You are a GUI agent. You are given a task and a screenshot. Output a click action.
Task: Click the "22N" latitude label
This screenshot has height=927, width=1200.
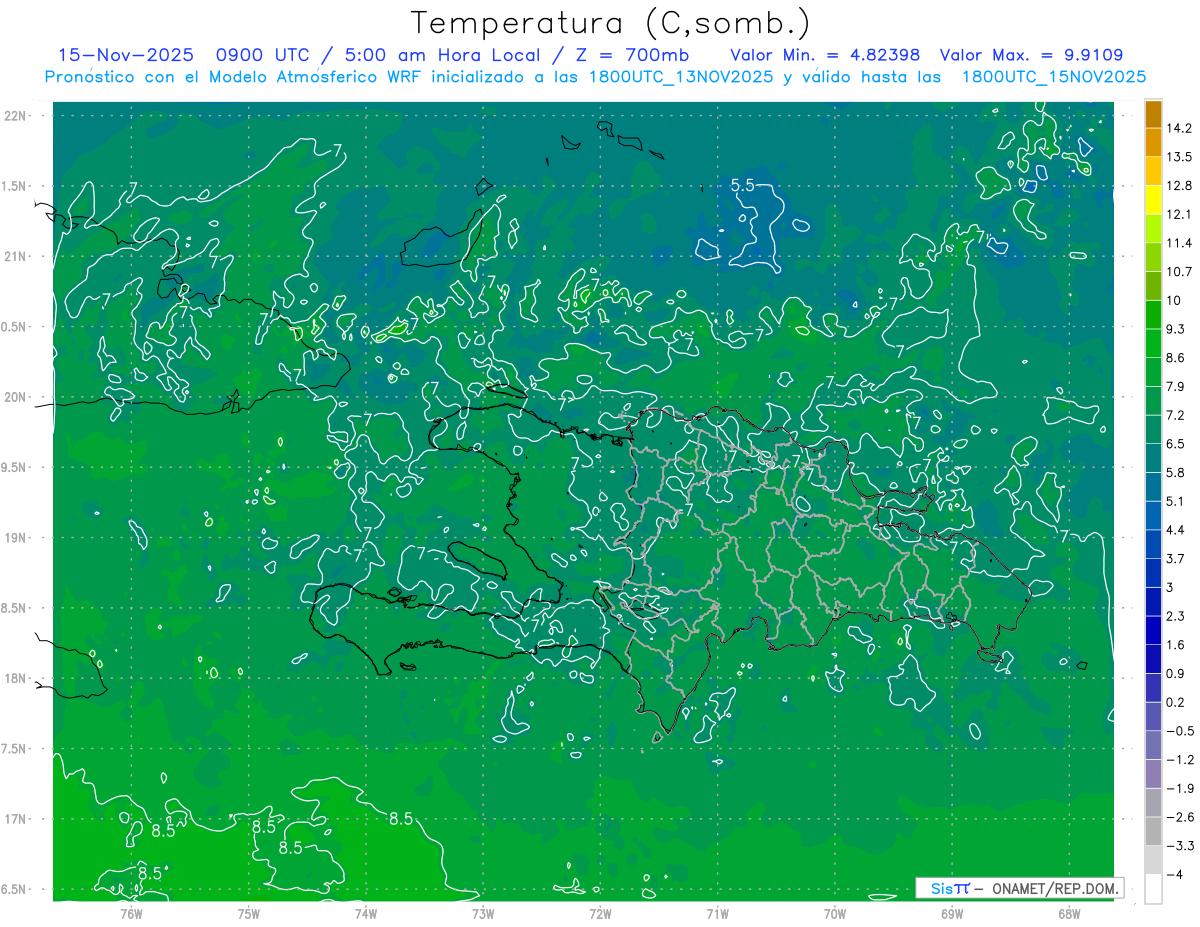[x=17, y=116]
